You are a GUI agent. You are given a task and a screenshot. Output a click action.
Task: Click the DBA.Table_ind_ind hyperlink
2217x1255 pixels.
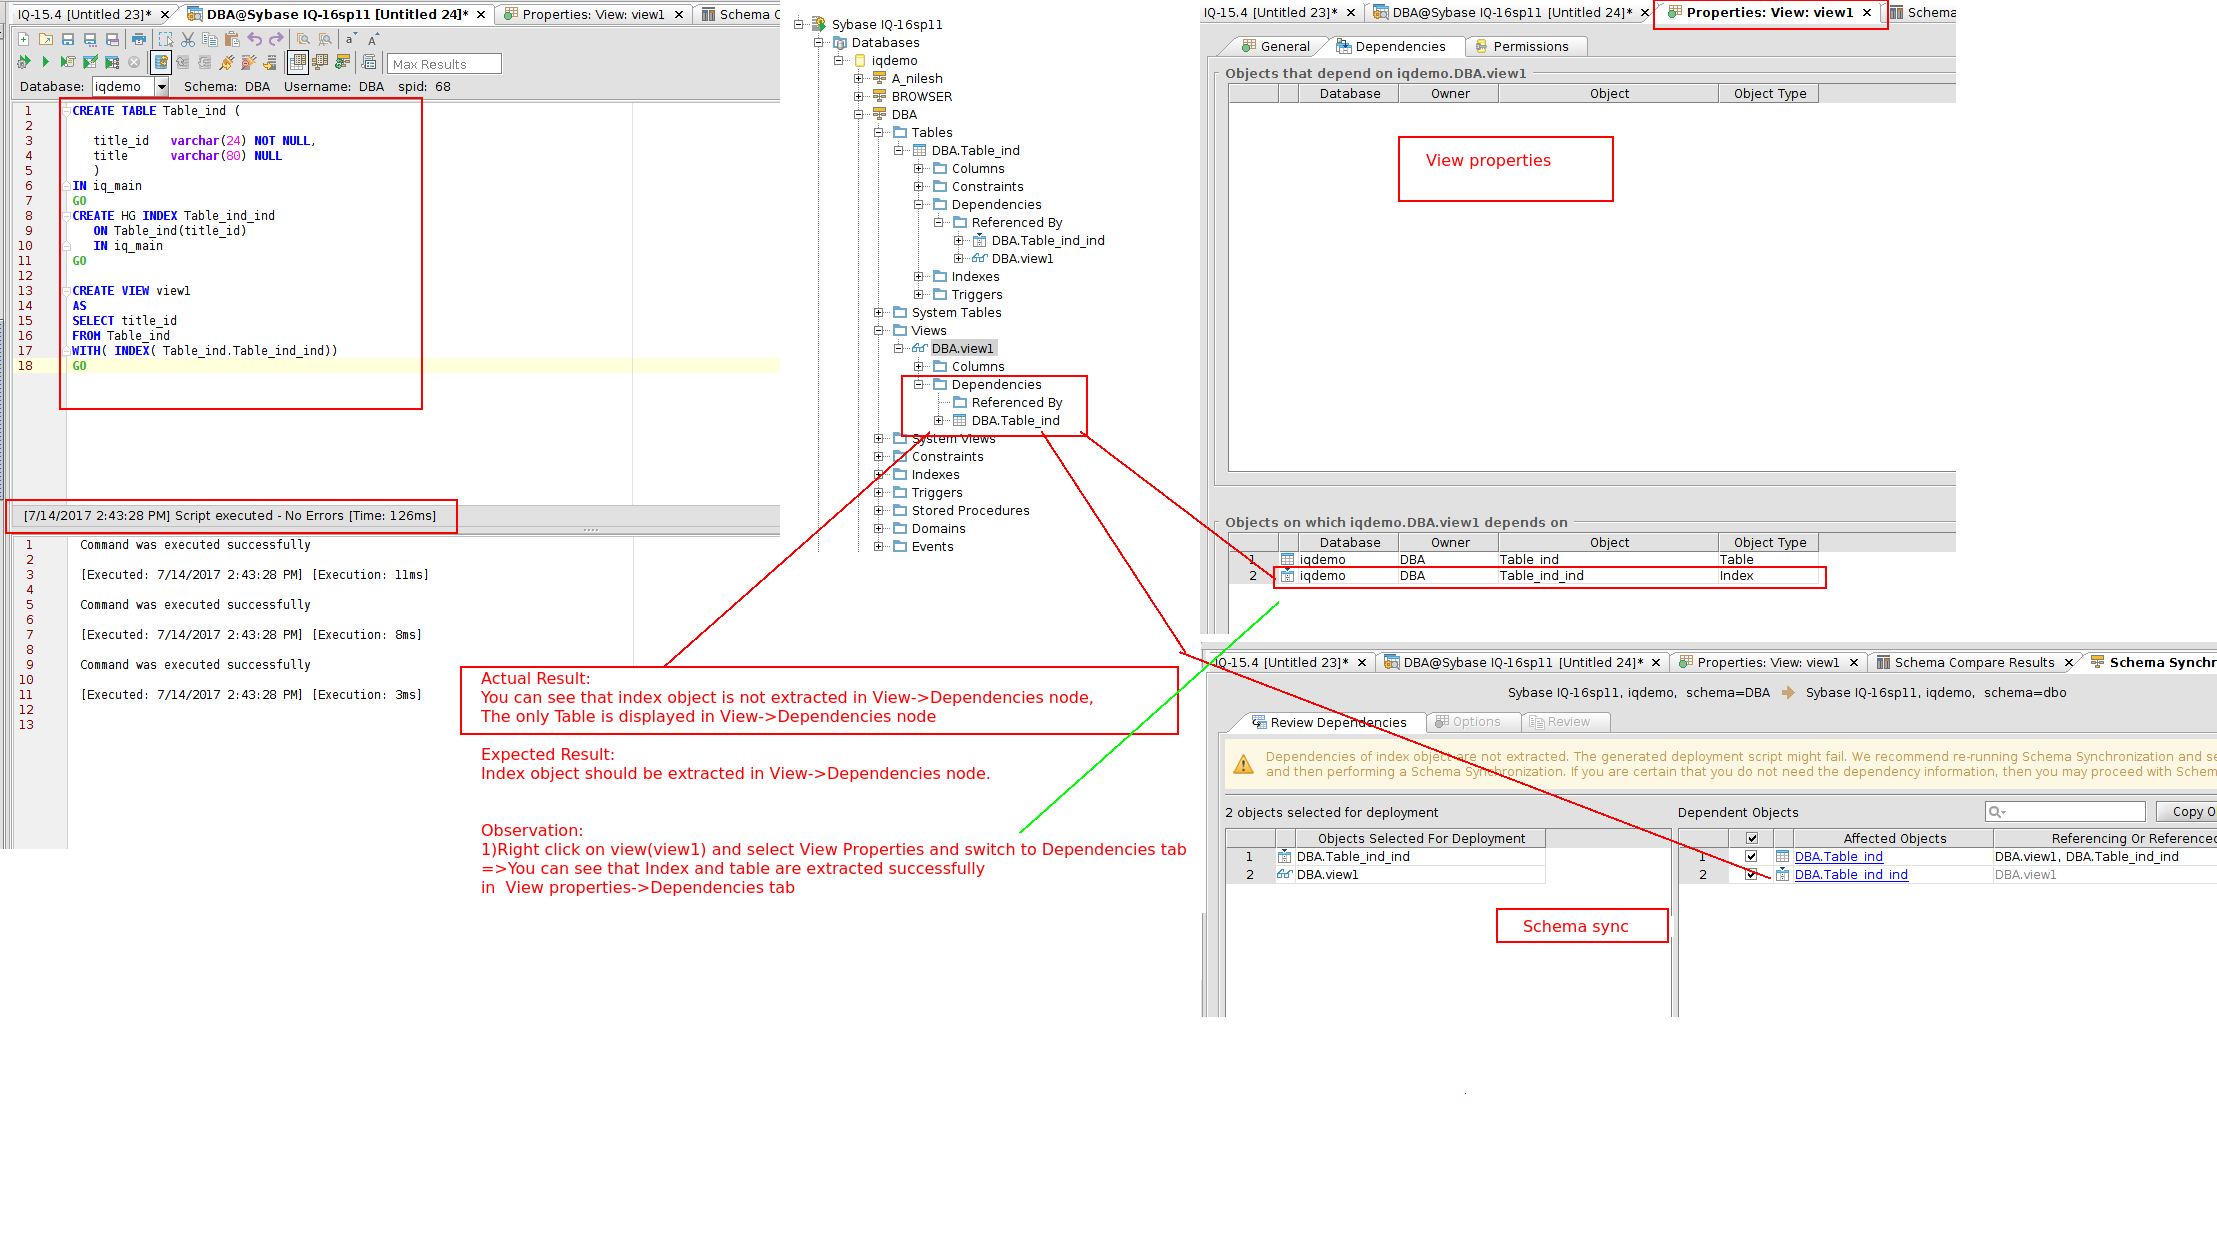coord(1850,874)
